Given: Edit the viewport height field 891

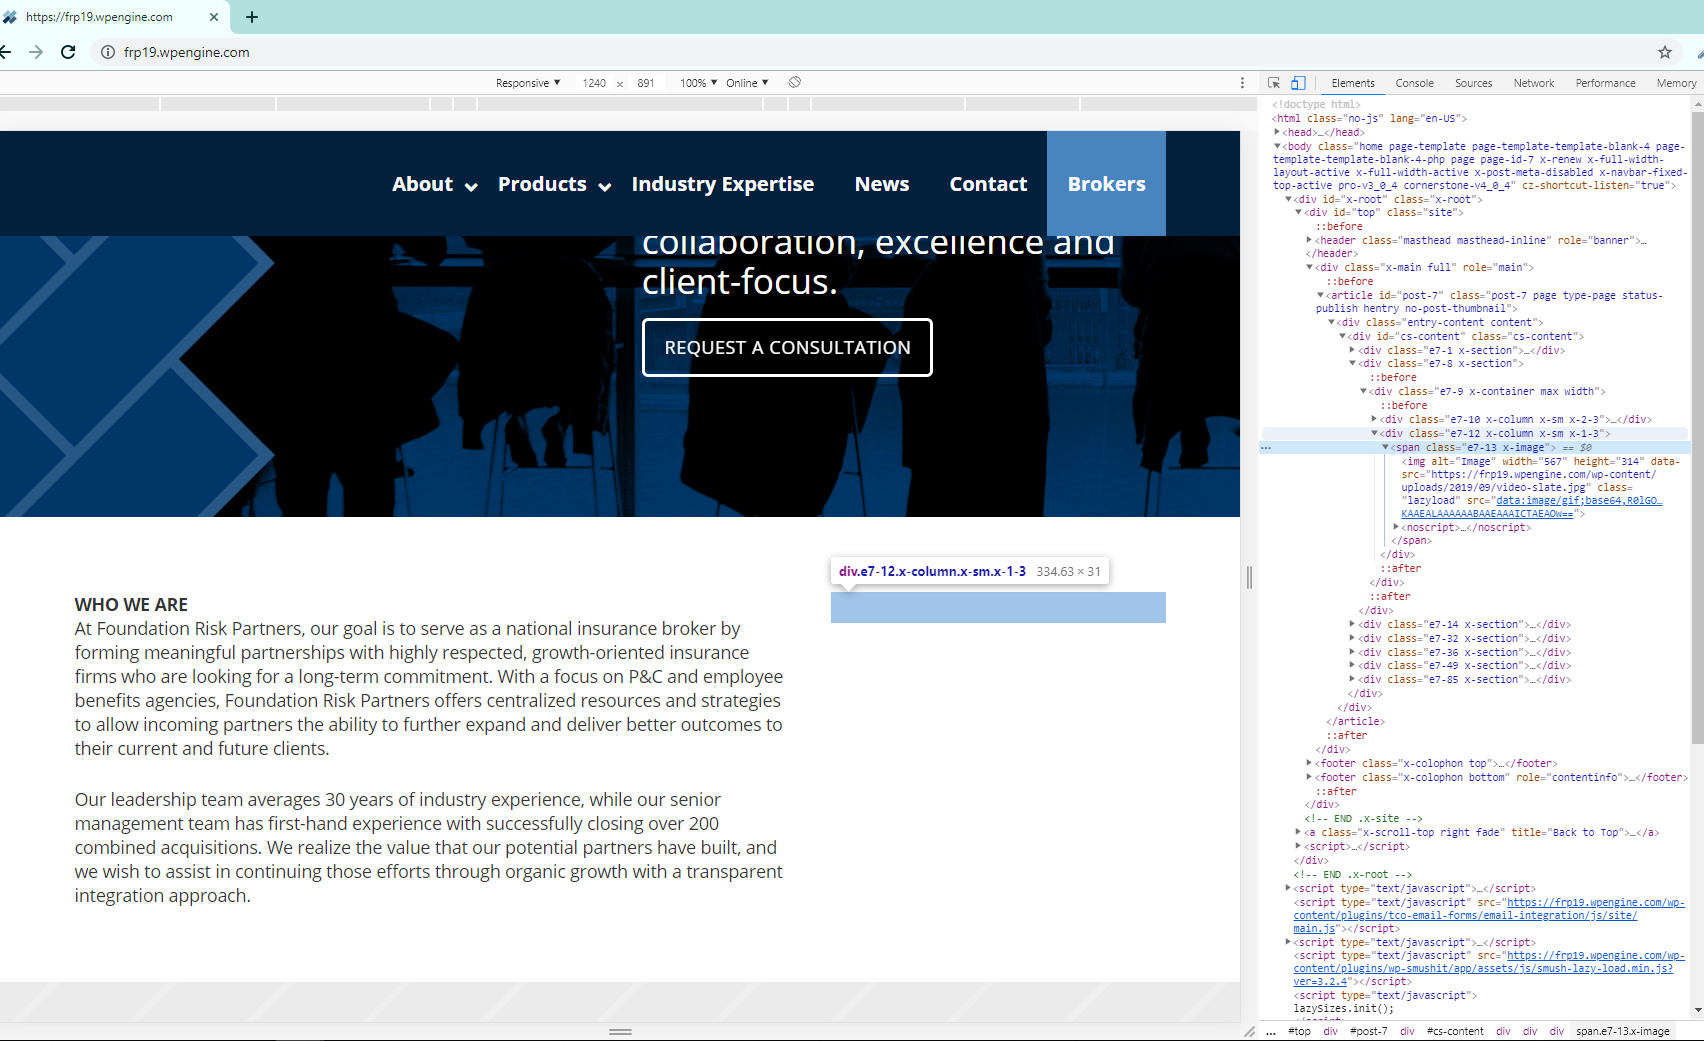Looking at the screenshot, I should (x=646, y=83).
